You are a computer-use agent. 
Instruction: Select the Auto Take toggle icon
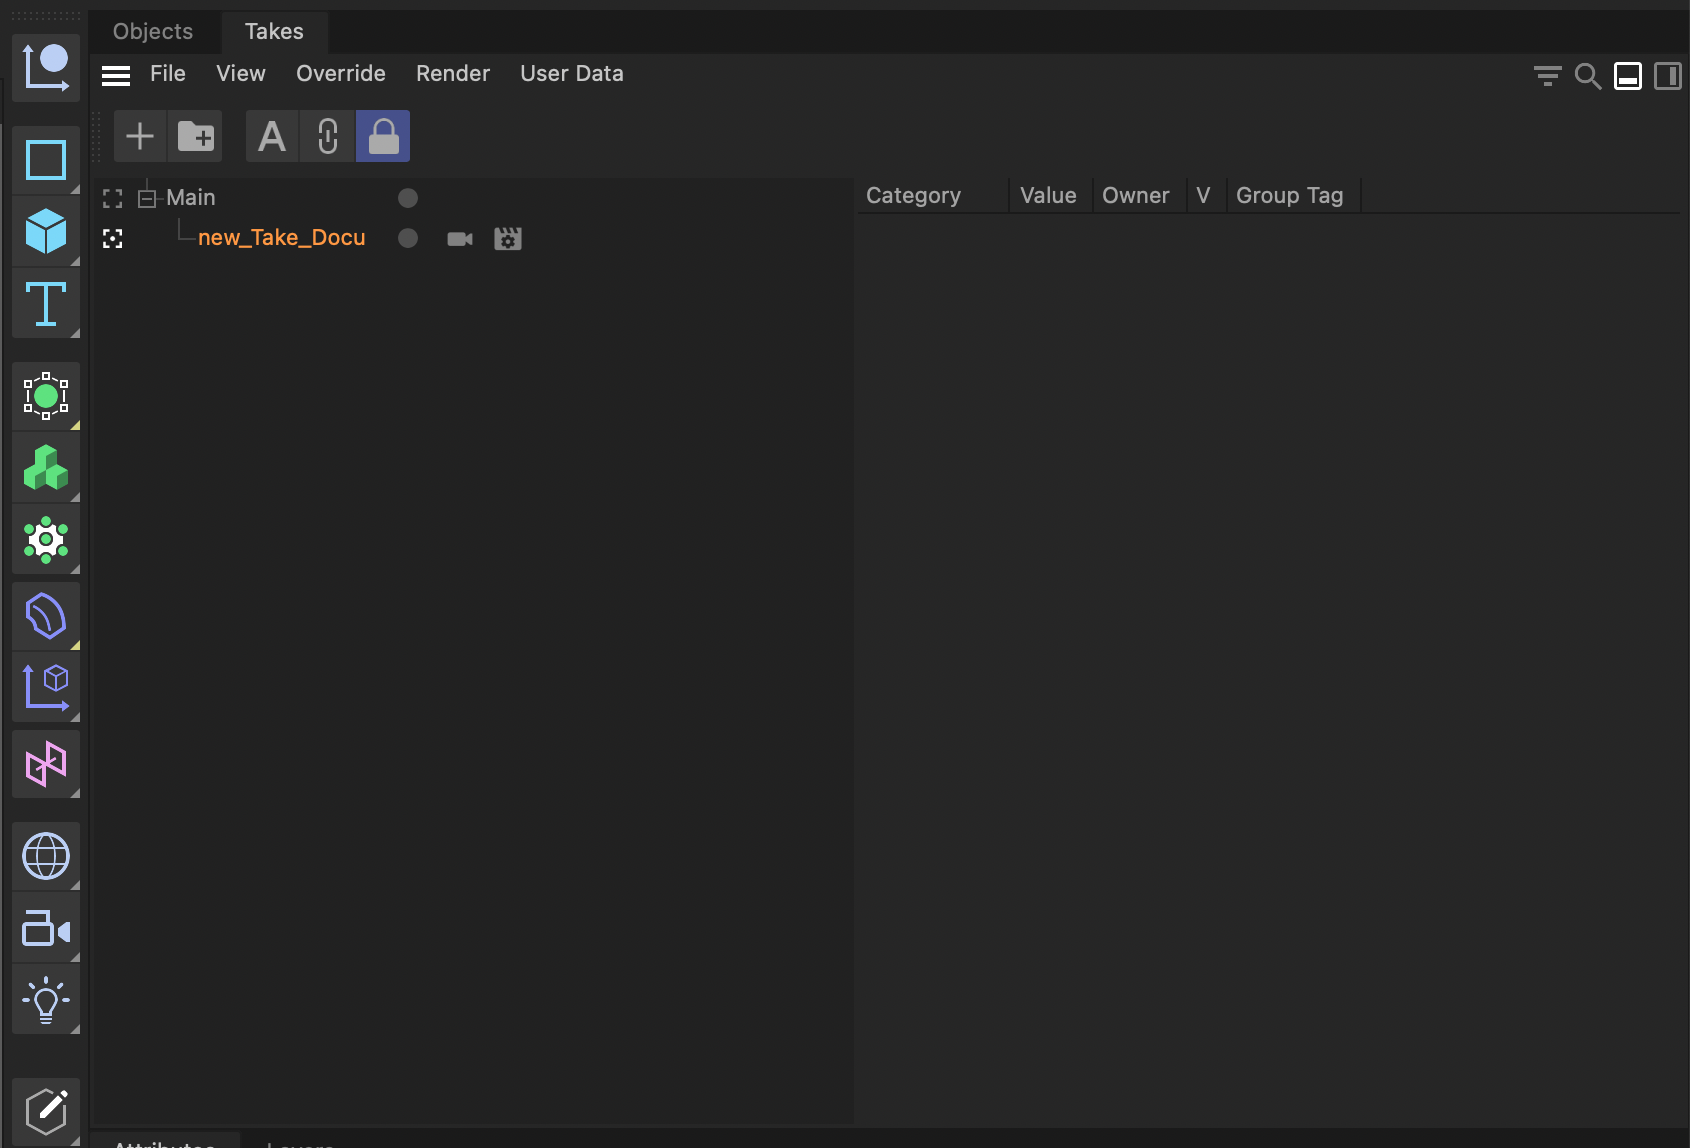pos(271,135)
